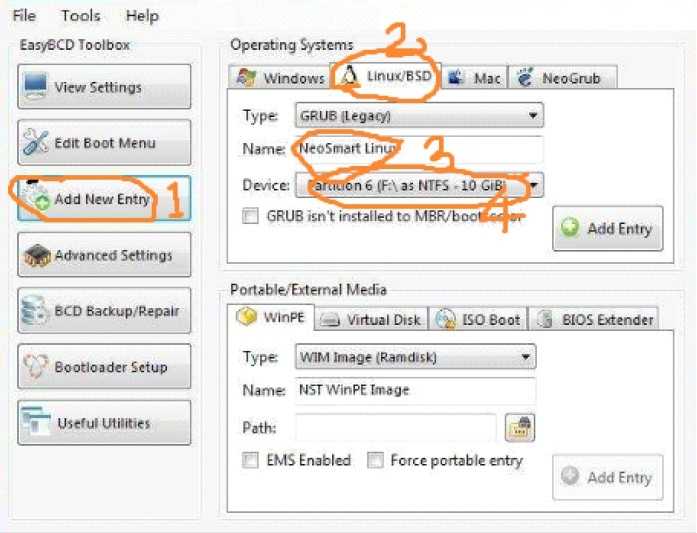Switch to the Windows tab
The height and width of the screenshot is (533, 697).
(x=280, y=78)
